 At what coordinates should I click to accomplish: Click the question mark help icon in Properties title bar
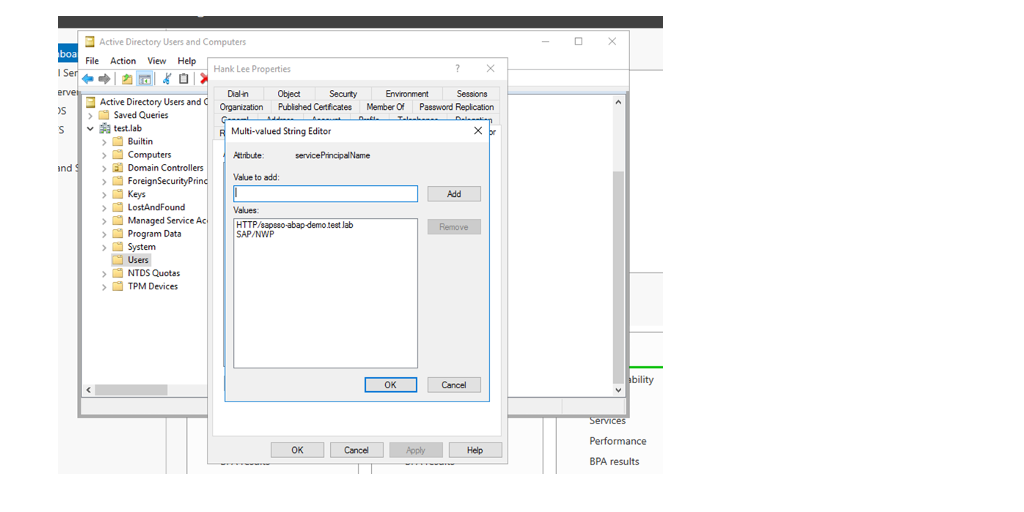(x=457, y=69)
